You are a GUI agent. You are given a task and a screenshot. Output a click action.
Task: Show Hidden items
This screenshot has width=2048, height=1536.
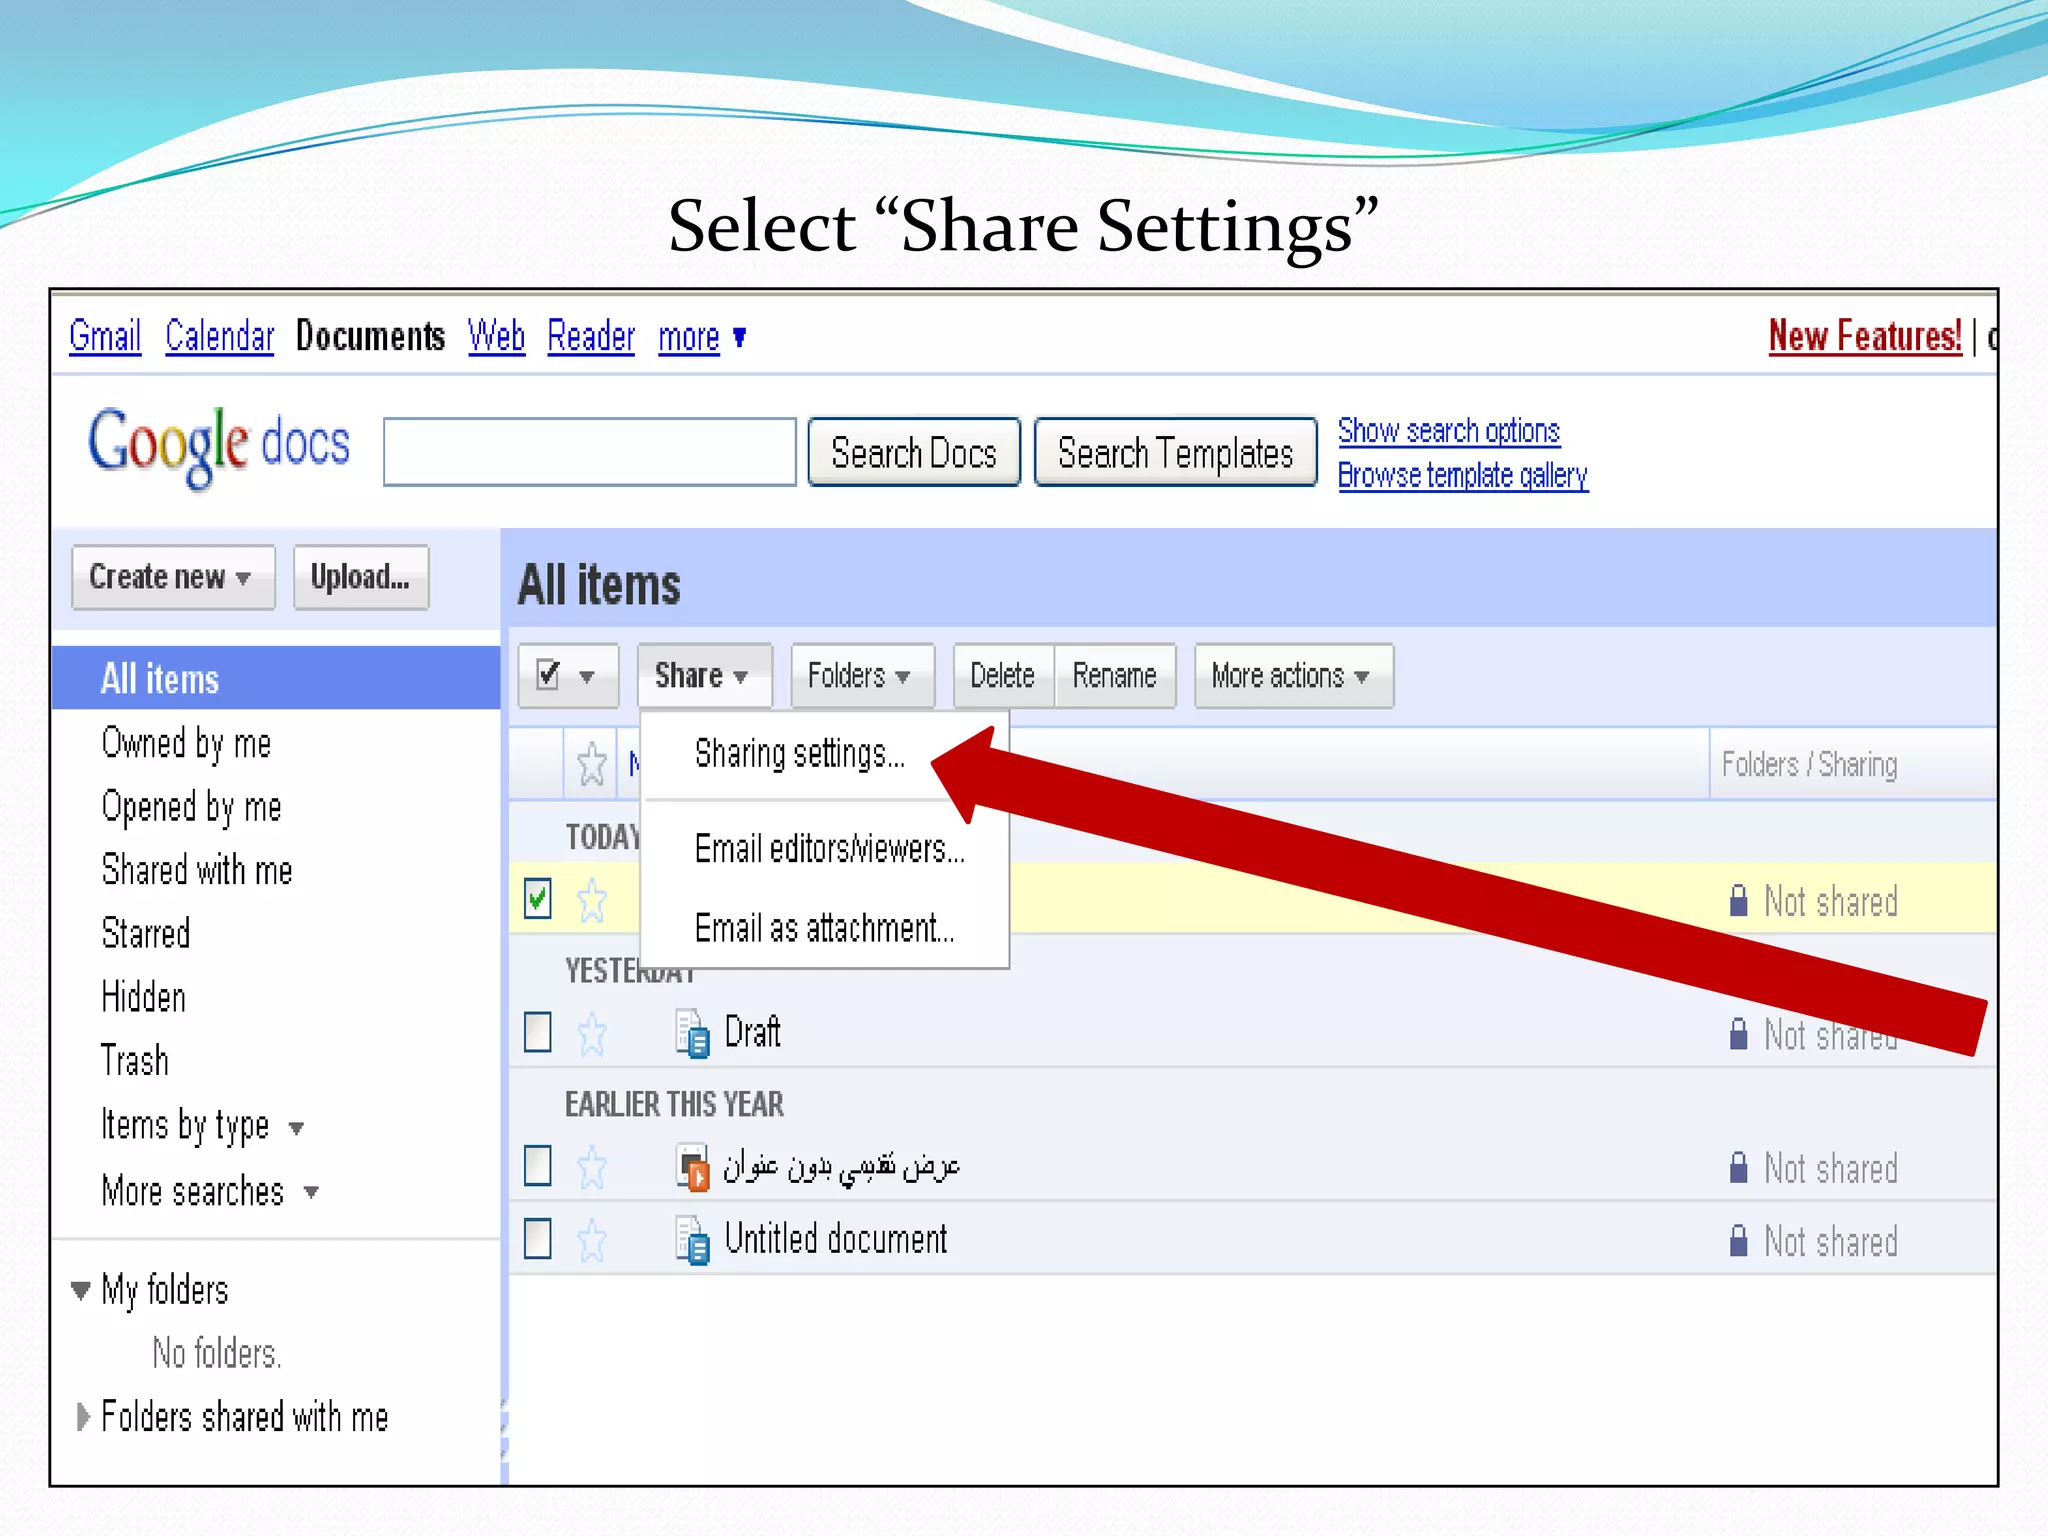tap(144, 997)
